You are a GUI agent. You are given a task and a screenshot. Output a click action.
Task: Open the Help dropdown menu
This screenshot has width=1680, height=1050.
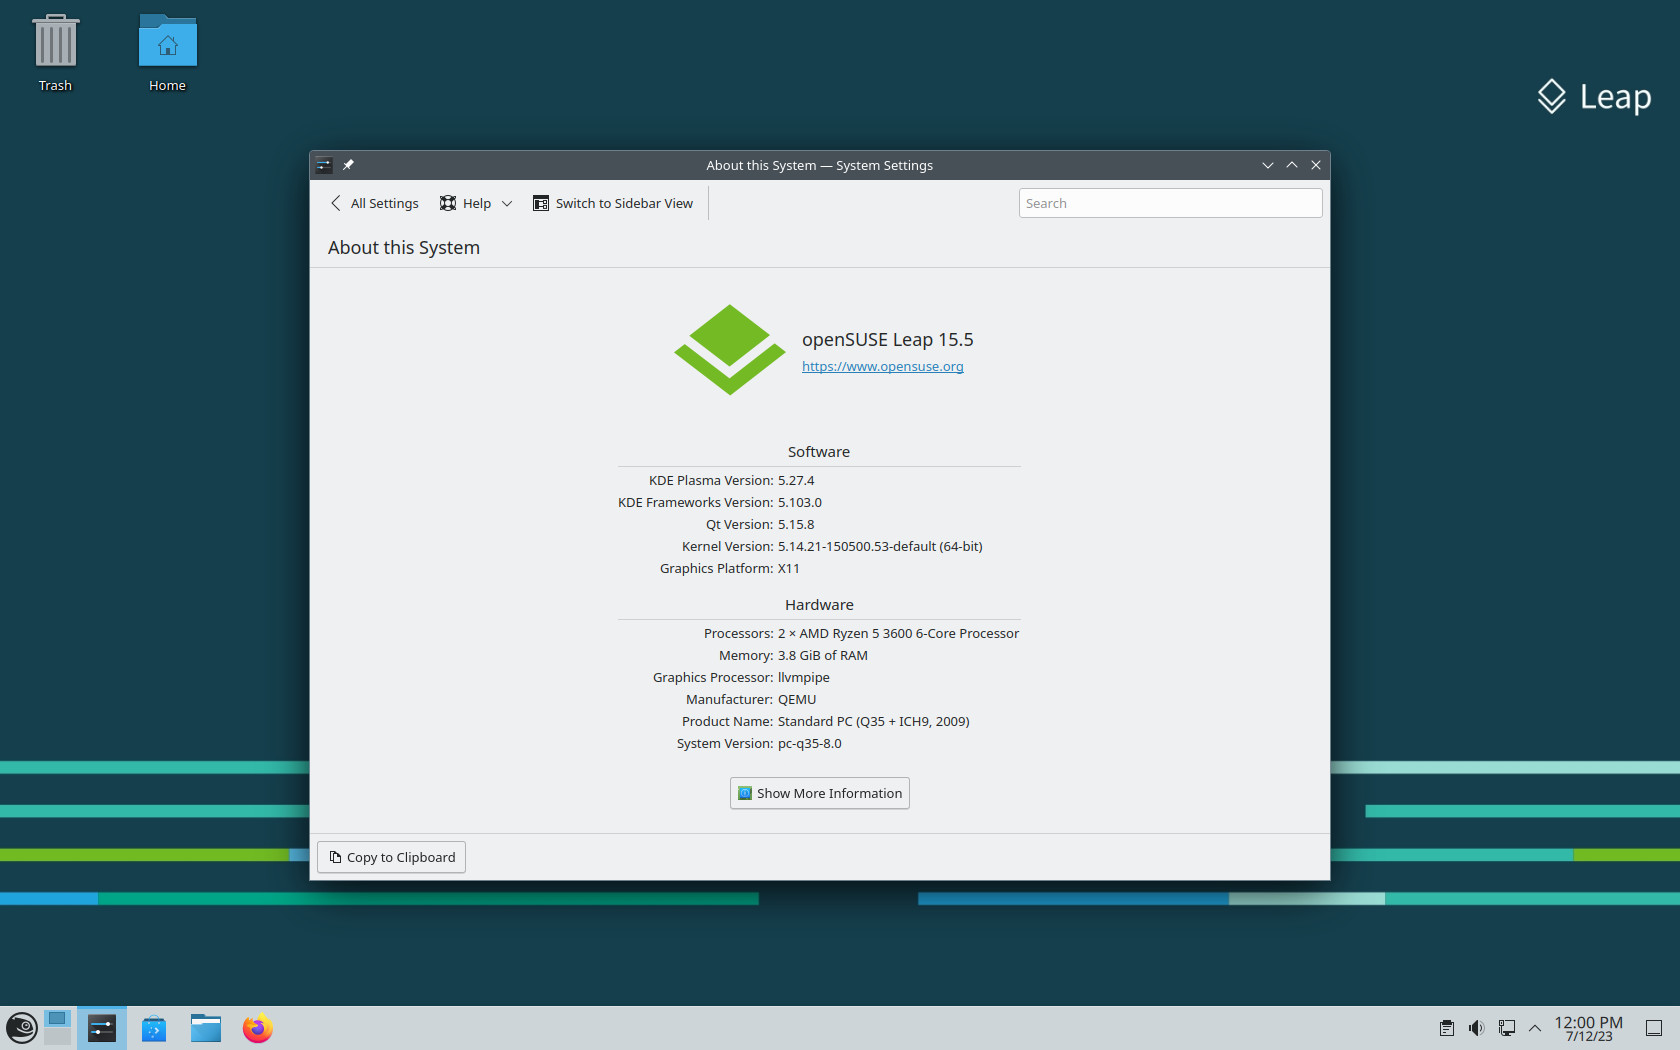coord(476,203)
